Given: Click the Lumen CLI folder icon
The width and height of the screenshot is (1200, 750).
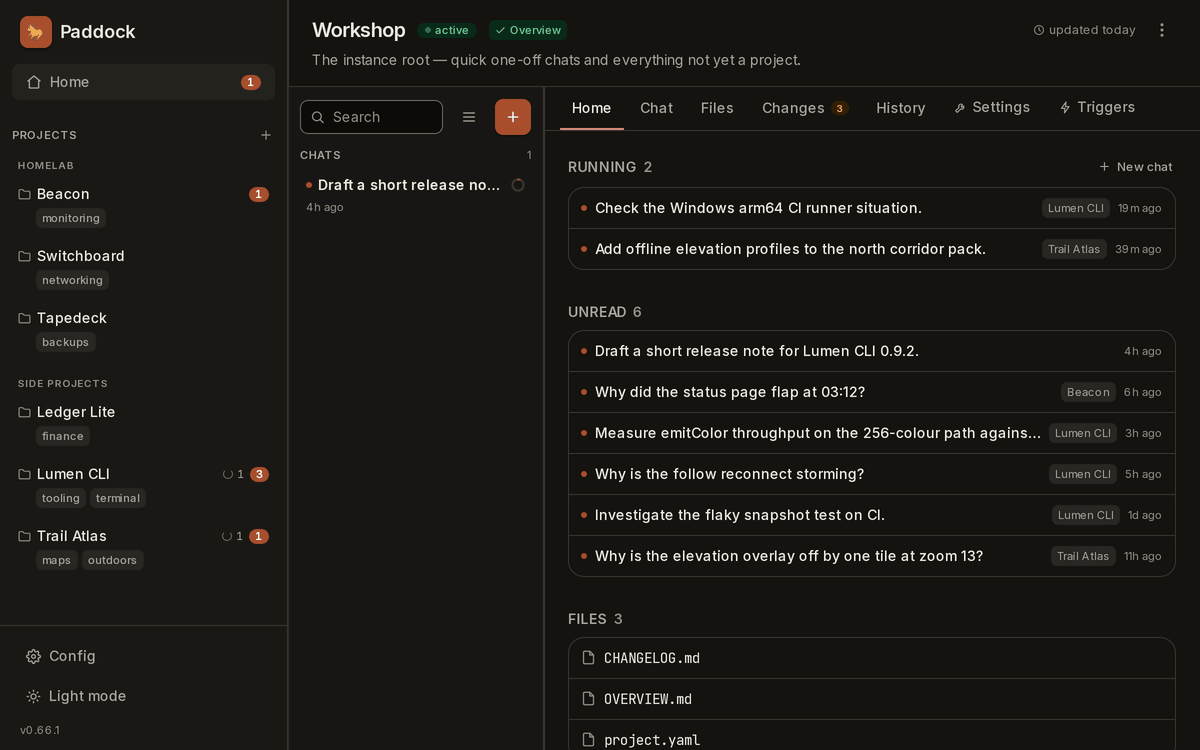Looking at the screenshot, I should 25,474.
